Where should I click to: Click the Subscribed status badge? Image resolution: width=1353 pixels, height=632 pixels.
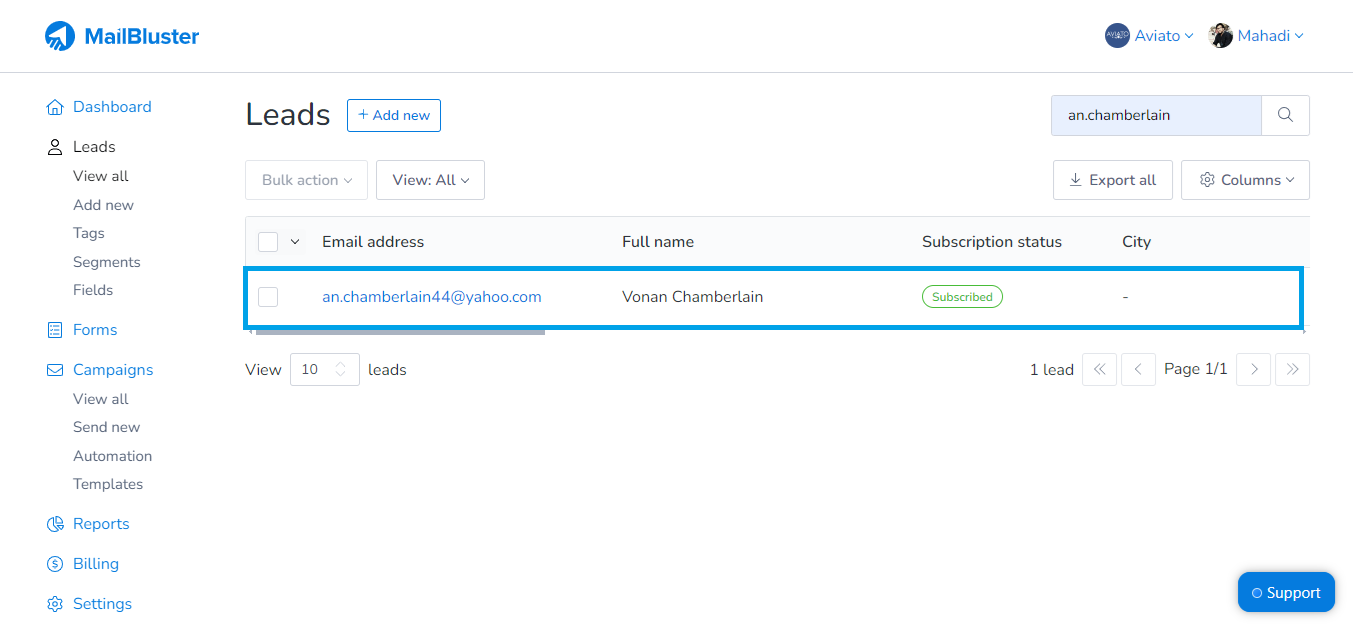[x=961, y=296]
